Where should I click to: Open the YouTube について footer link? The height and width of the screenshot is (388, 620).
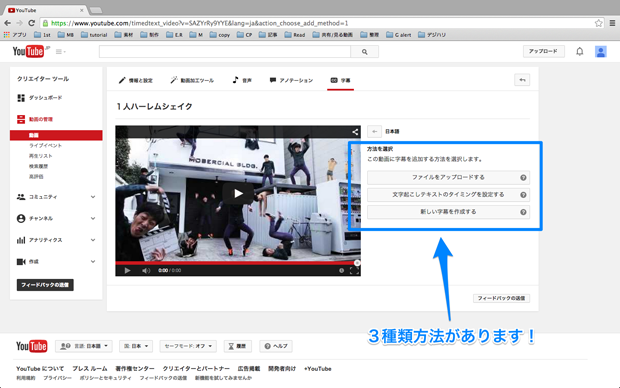click(x=40, y=369)
